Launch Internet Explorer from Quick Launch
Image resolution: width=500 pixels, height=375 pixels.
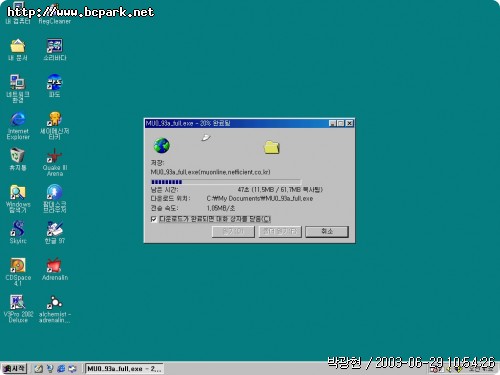click(61, 369)
